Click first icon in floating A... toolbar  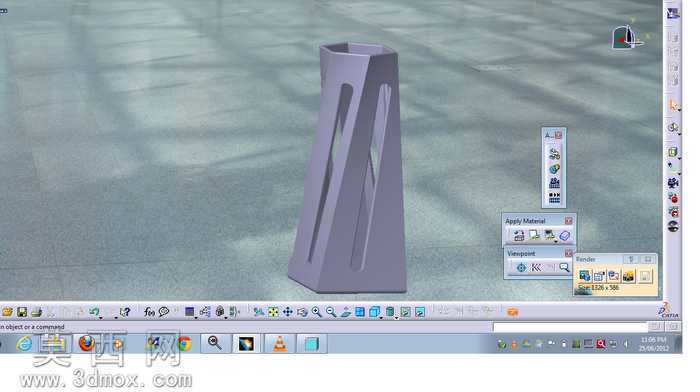click(554, 154)
